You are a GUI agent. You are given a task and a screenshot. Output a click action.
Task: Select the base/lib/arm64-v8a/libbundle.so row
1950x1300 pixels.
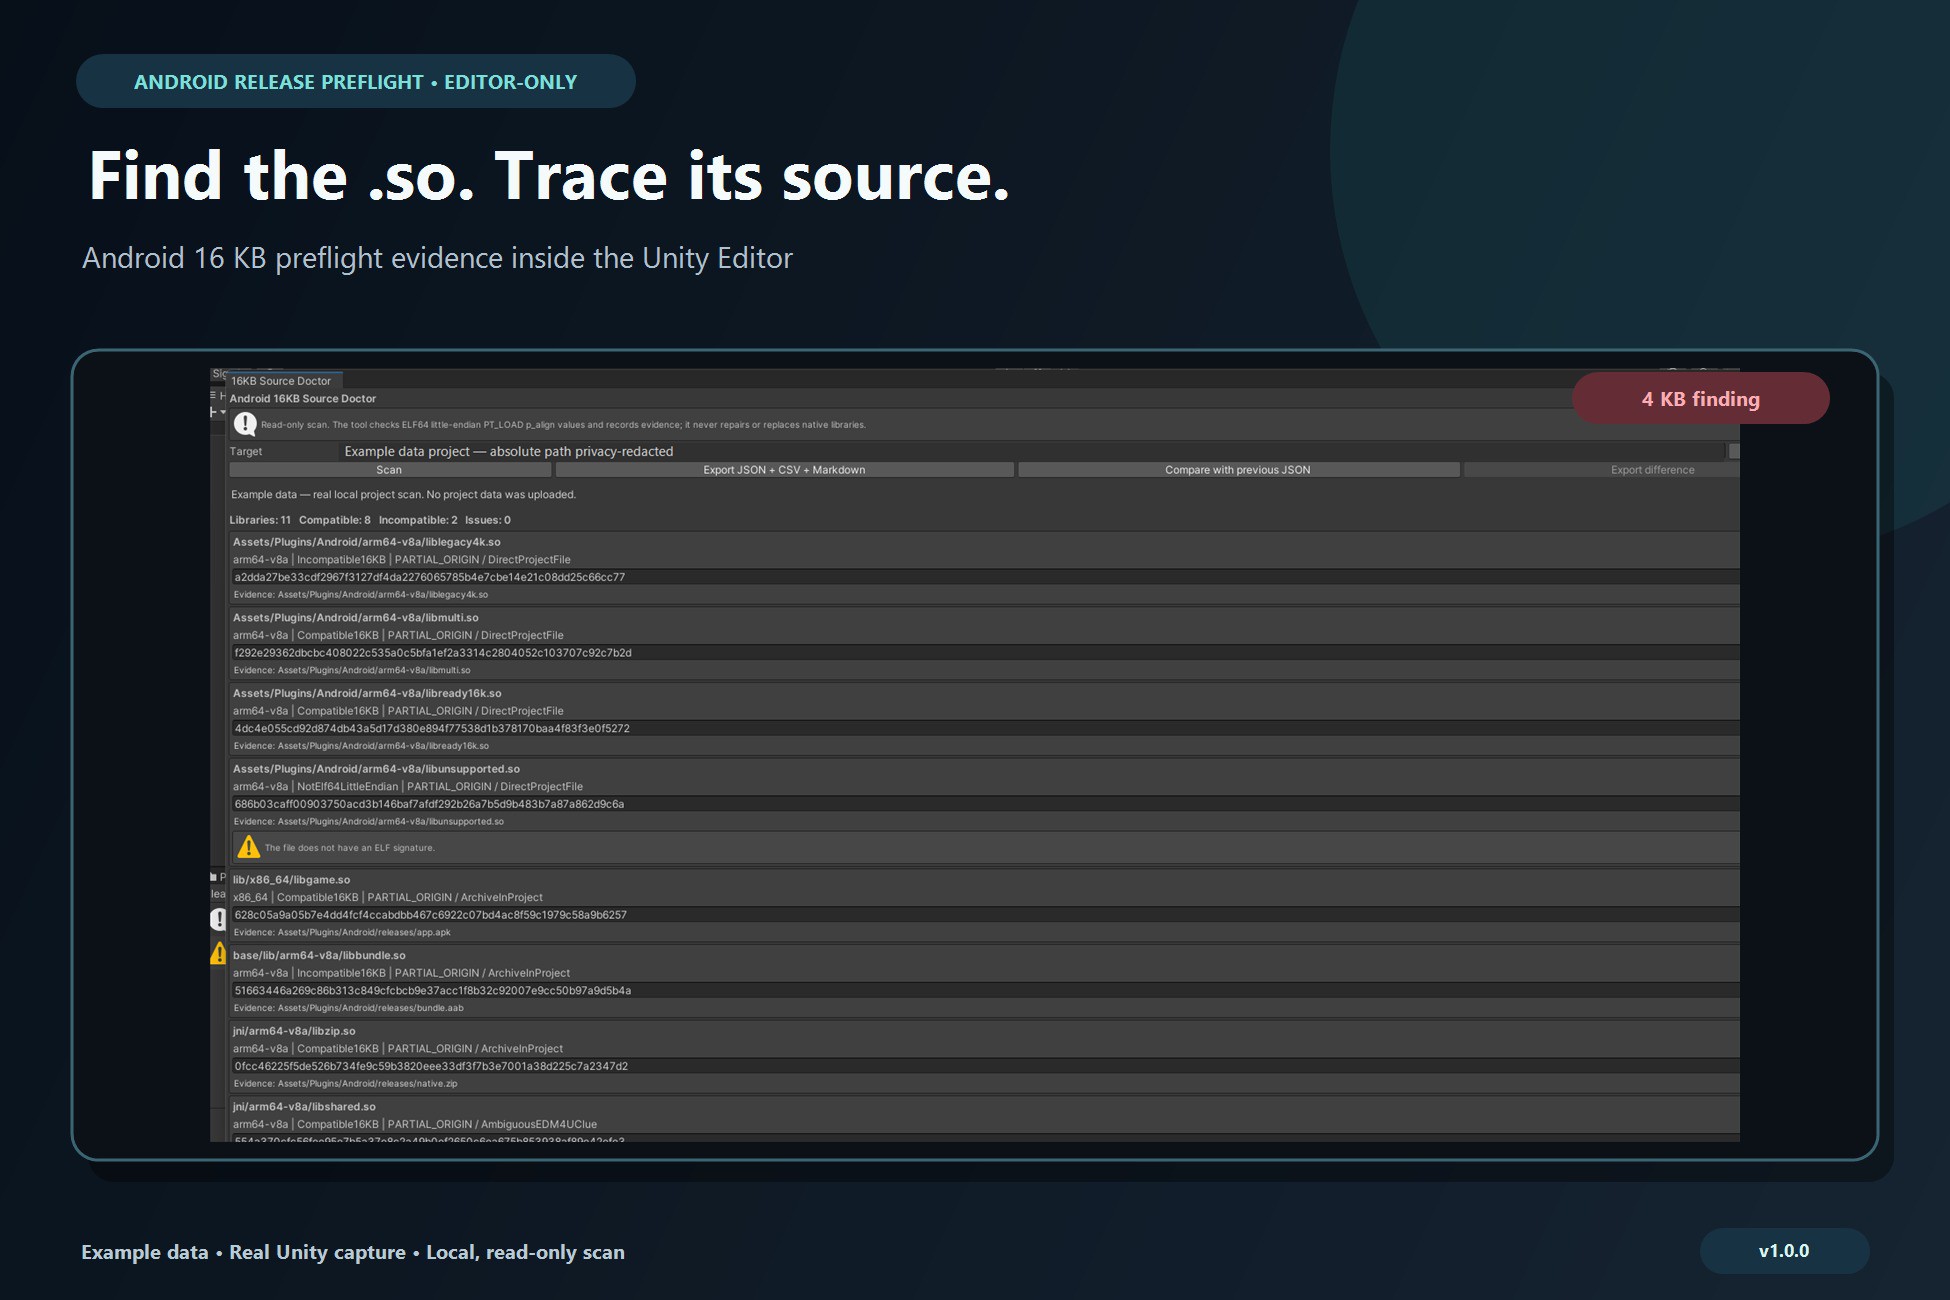[x=319, y=956]
